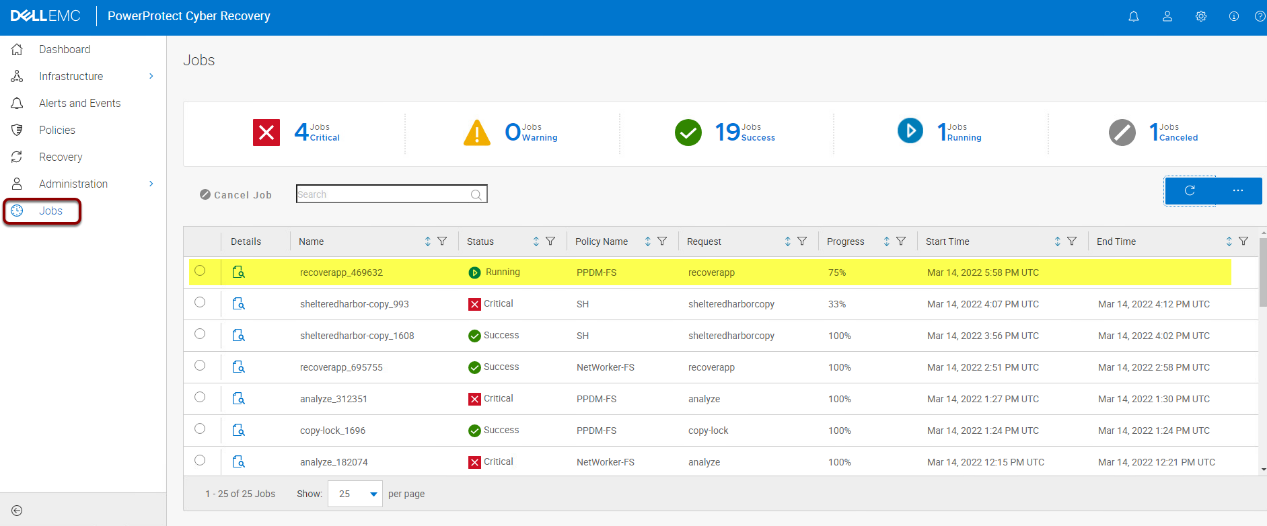Open the more options ellipsis button

1238,190
